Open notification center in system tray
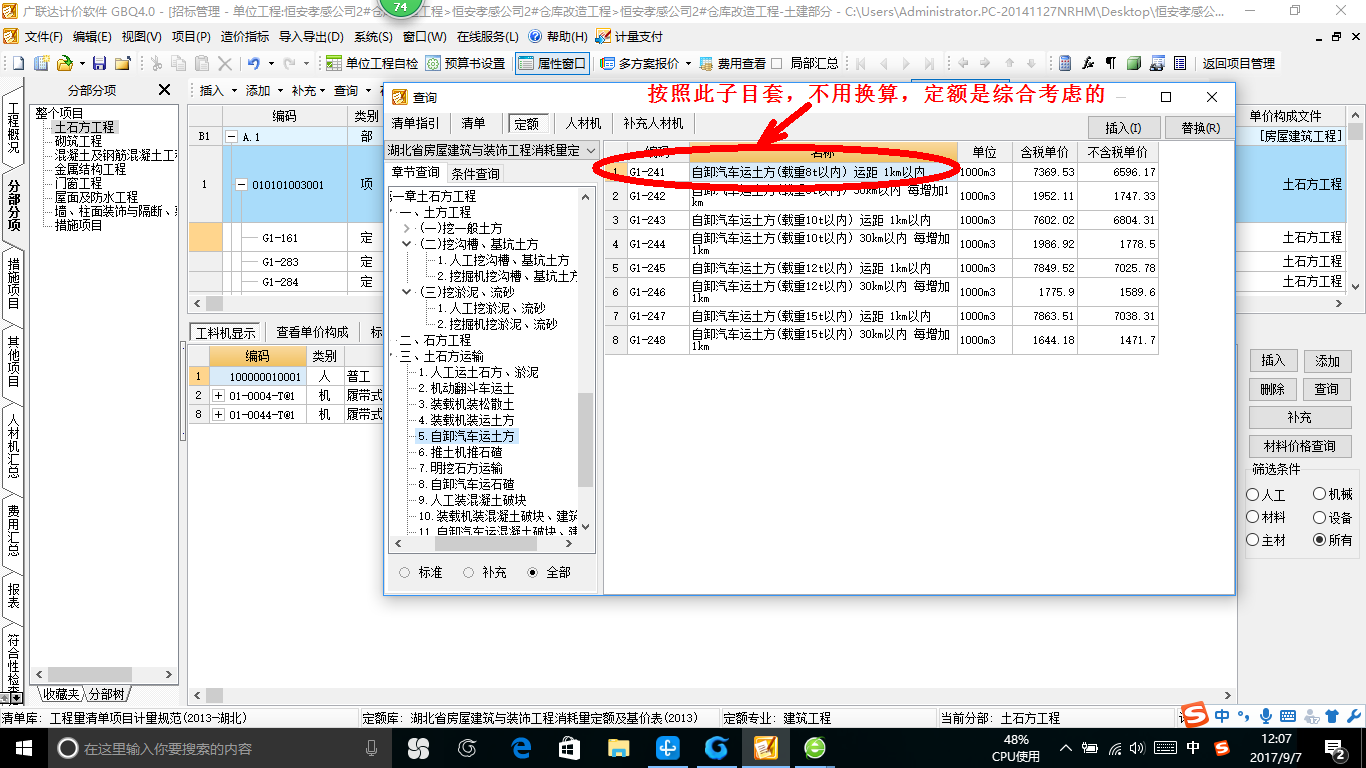Image resolution: width=1366 pixels, height=768 pixels. [x=1335, y=748]
